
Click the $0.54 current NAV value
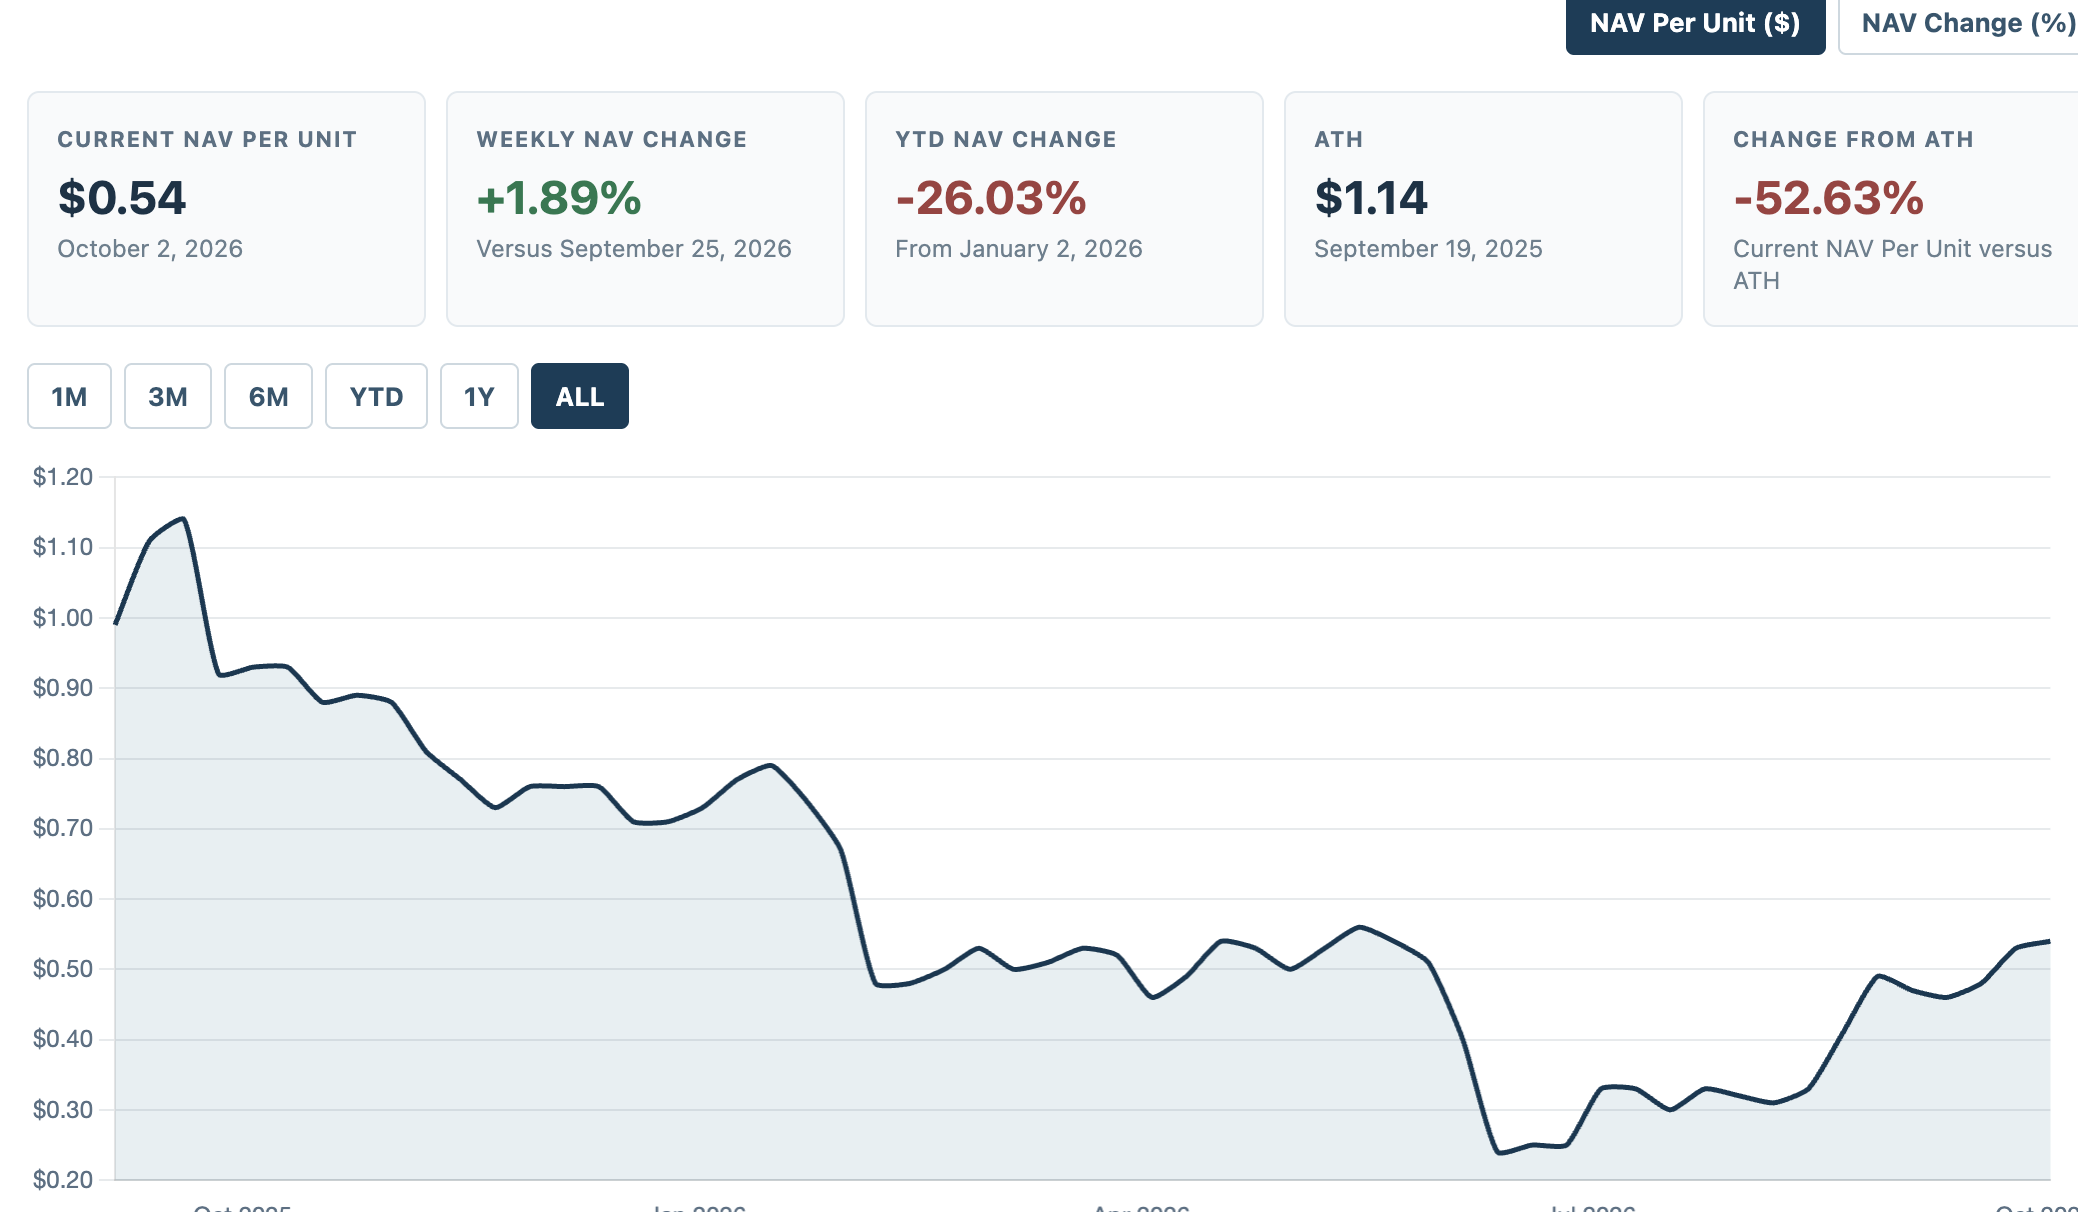coord(122,198)
